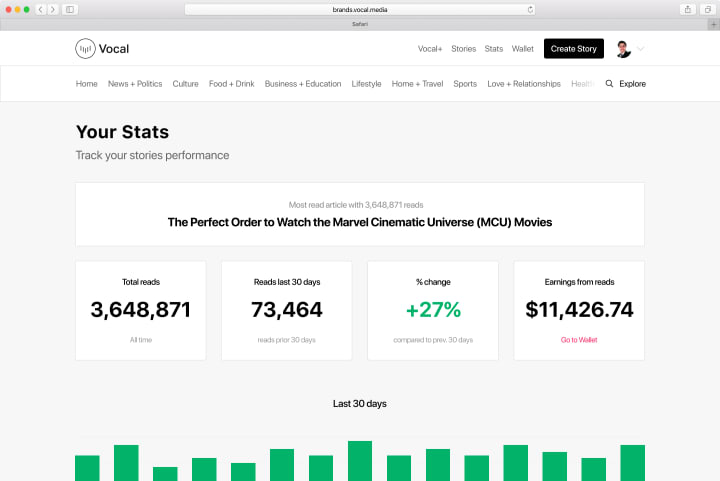Image resolution: width=720 pixels, height=481 pixels.
Task: Select the Sports category
Action: 465,84
